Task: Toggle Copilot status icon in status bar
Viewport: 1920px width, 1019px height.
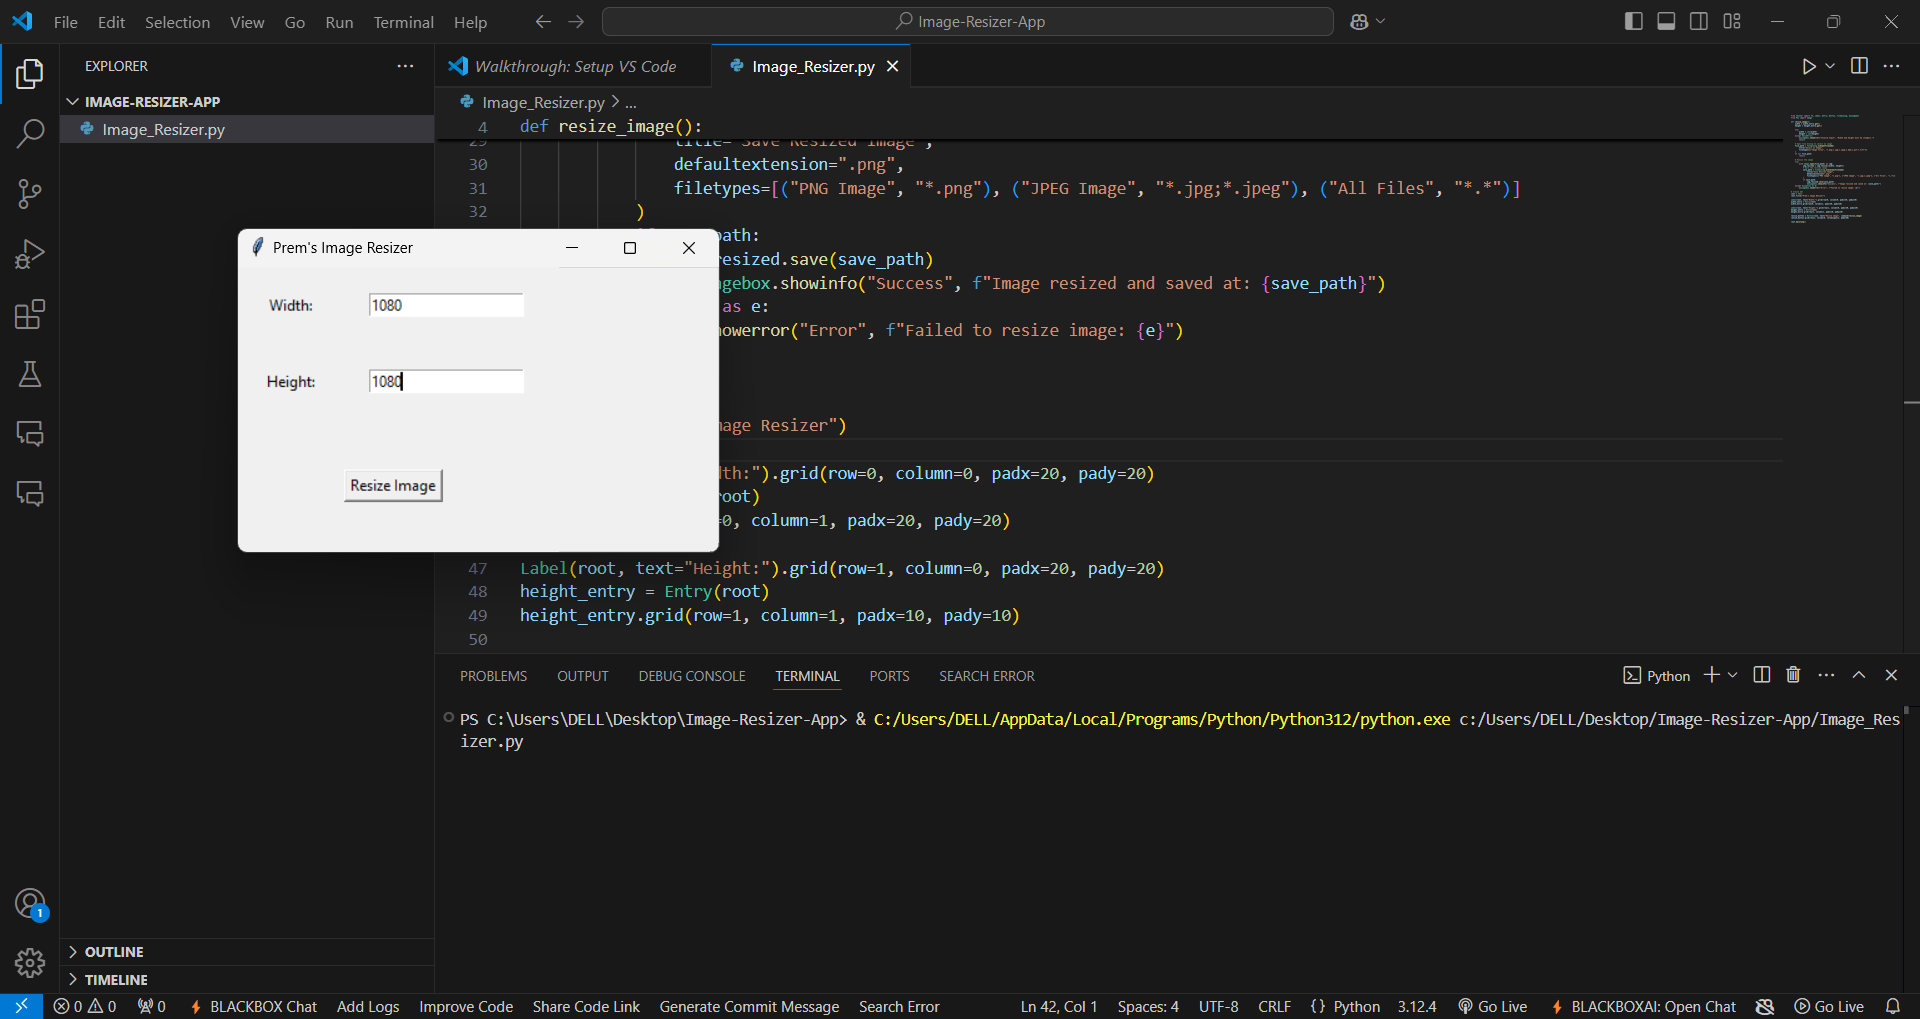Action: click(1765, 1006)
